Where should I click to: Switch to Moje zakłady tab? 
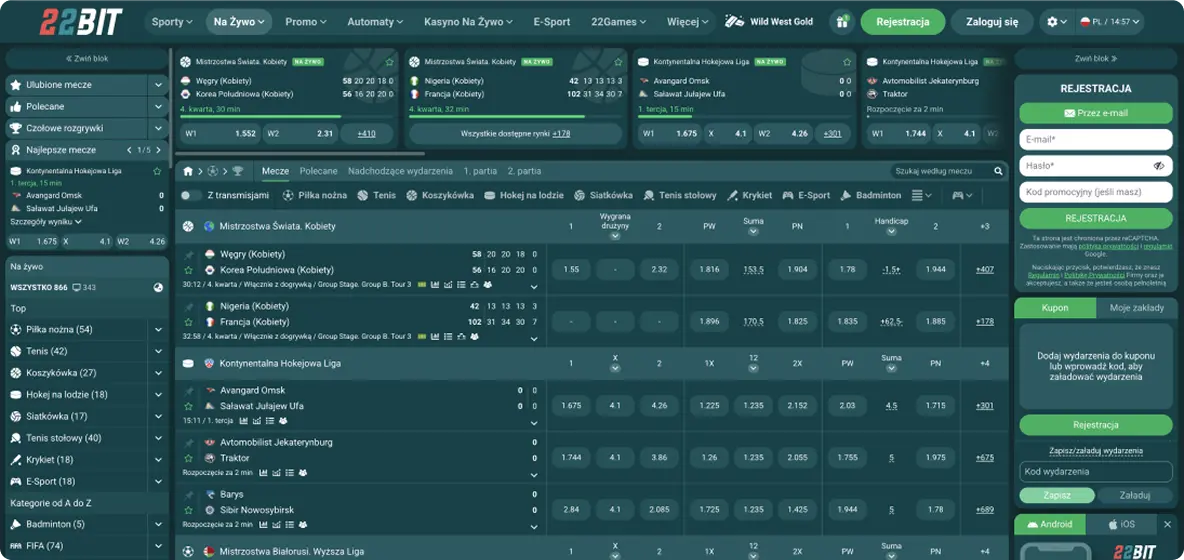point(1136,308)
